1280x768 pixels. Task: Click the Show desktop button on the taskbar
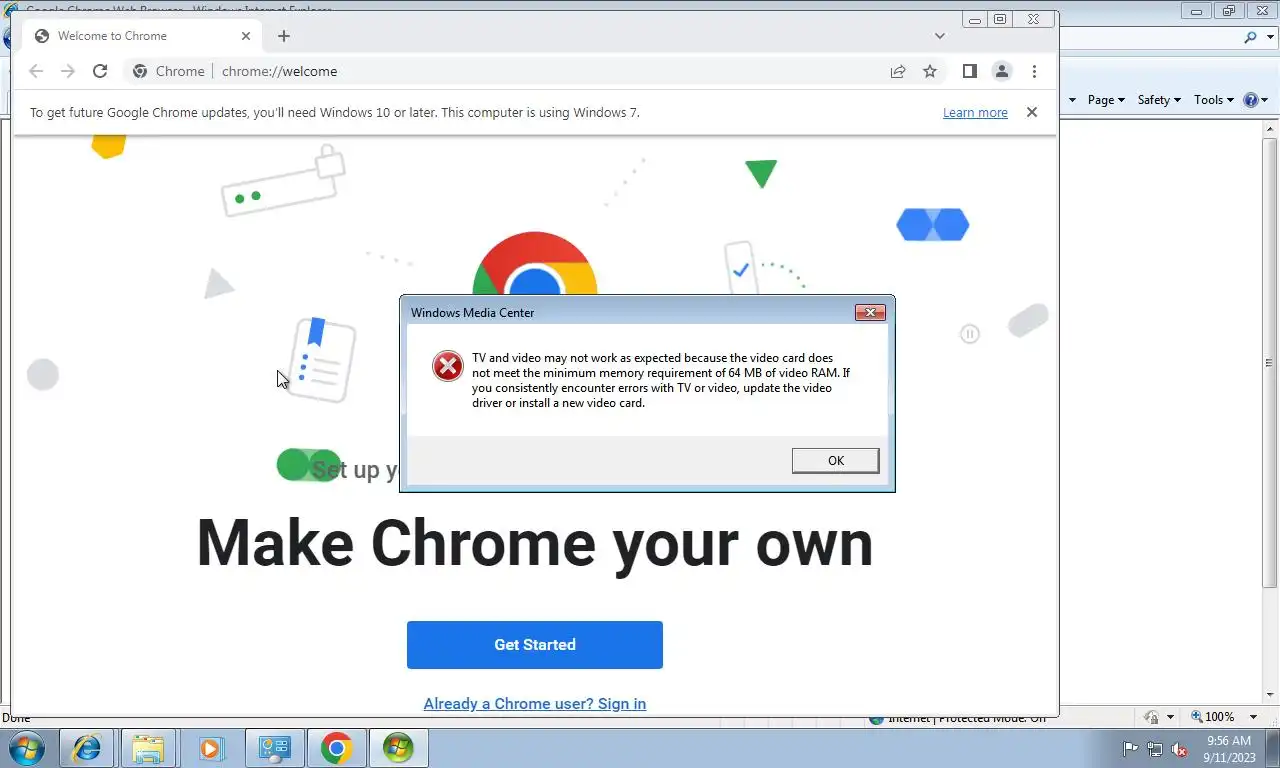(x=1272, y=748)
